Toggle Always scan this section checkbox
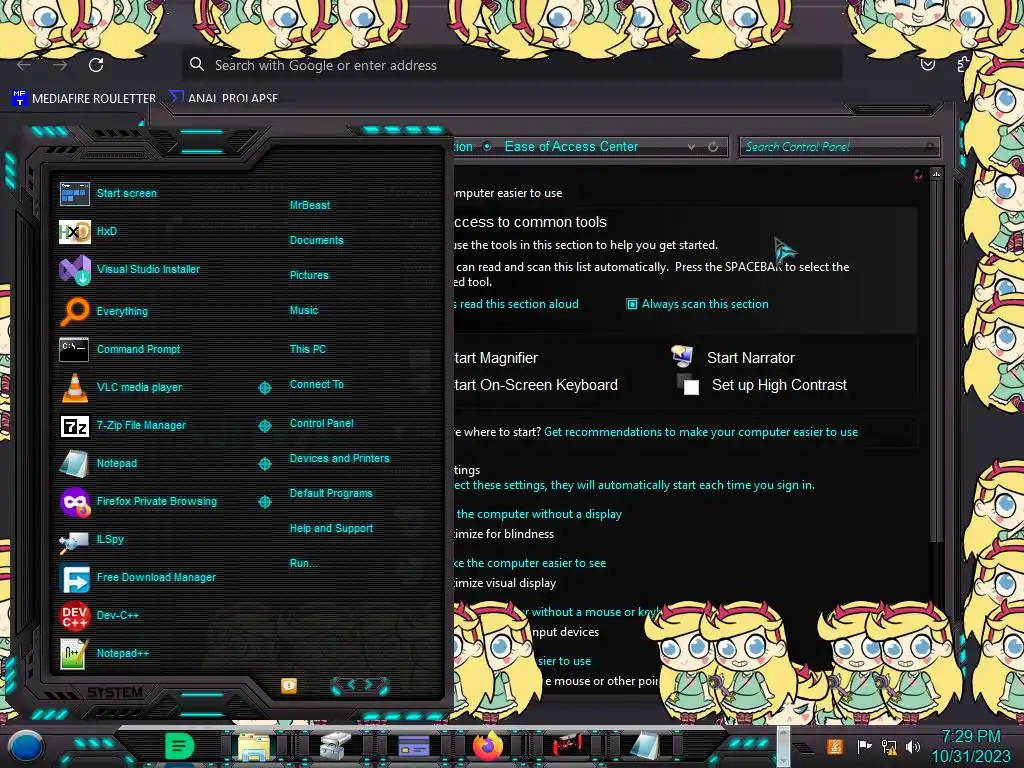The height and width of the screenshot is (768, 1024). tap(632, 304)
